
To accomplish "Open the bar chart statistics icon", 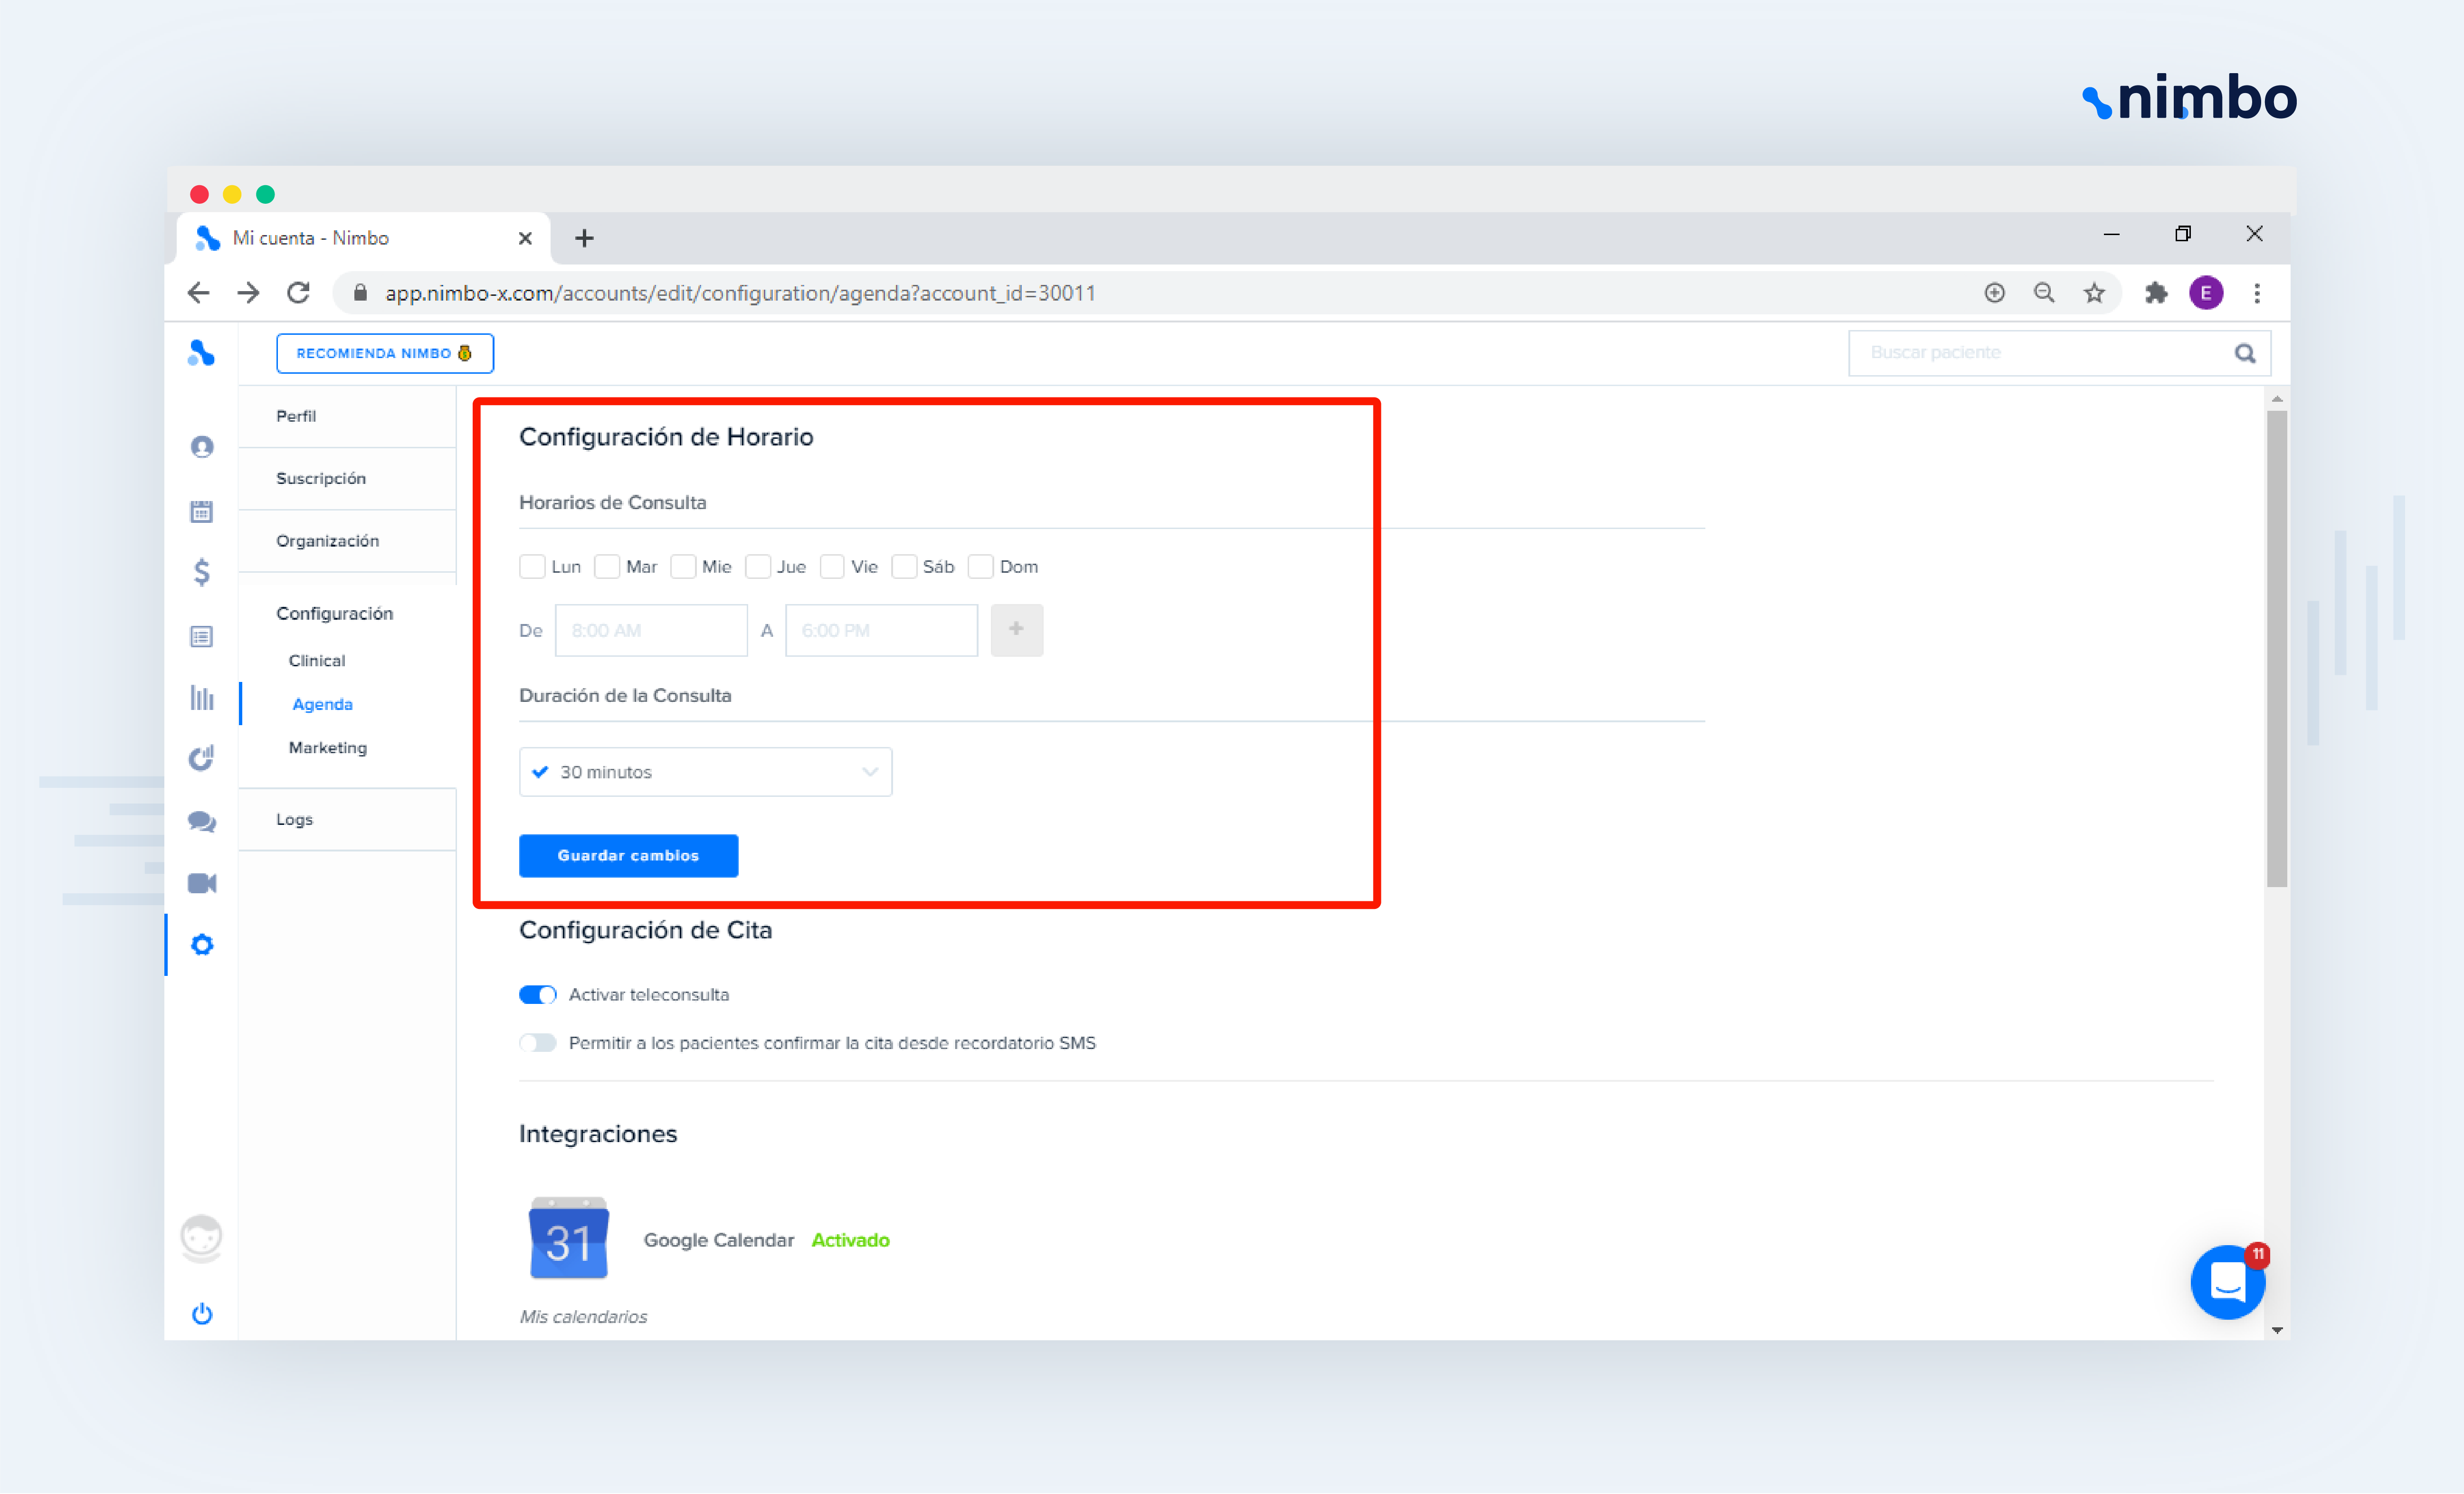I will [201, 697].
